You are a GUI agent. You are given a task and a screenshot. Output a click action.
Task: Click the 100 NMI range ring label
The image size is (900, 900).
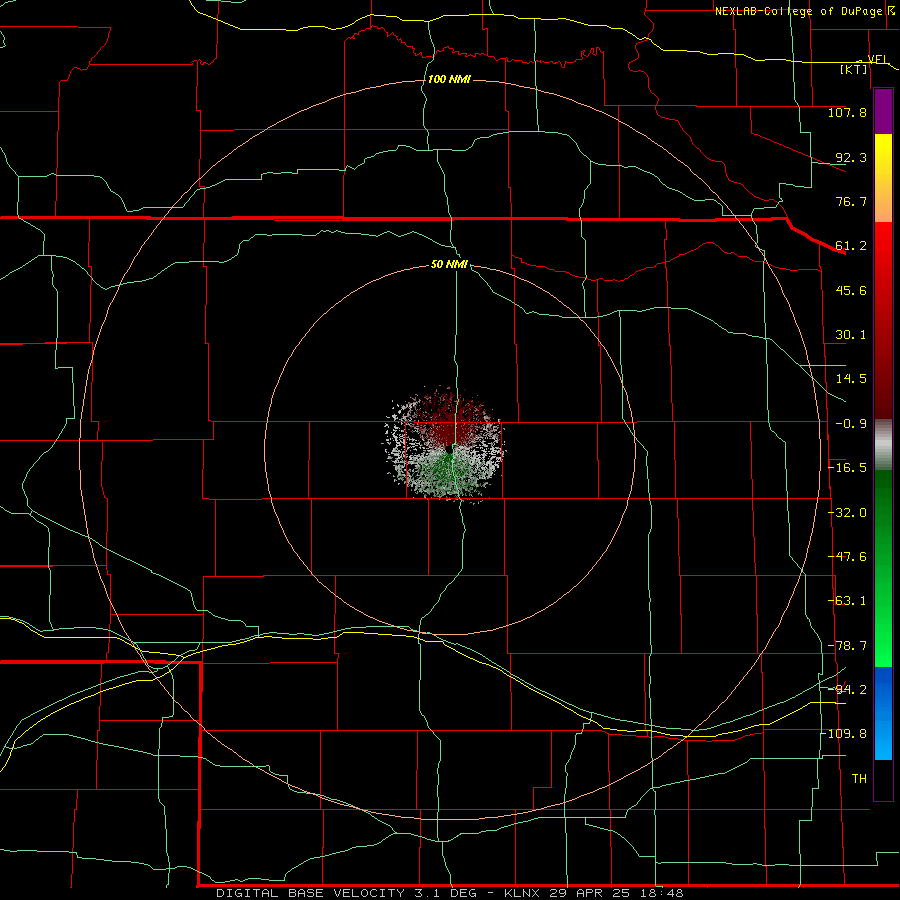click(x=449, y=79)
